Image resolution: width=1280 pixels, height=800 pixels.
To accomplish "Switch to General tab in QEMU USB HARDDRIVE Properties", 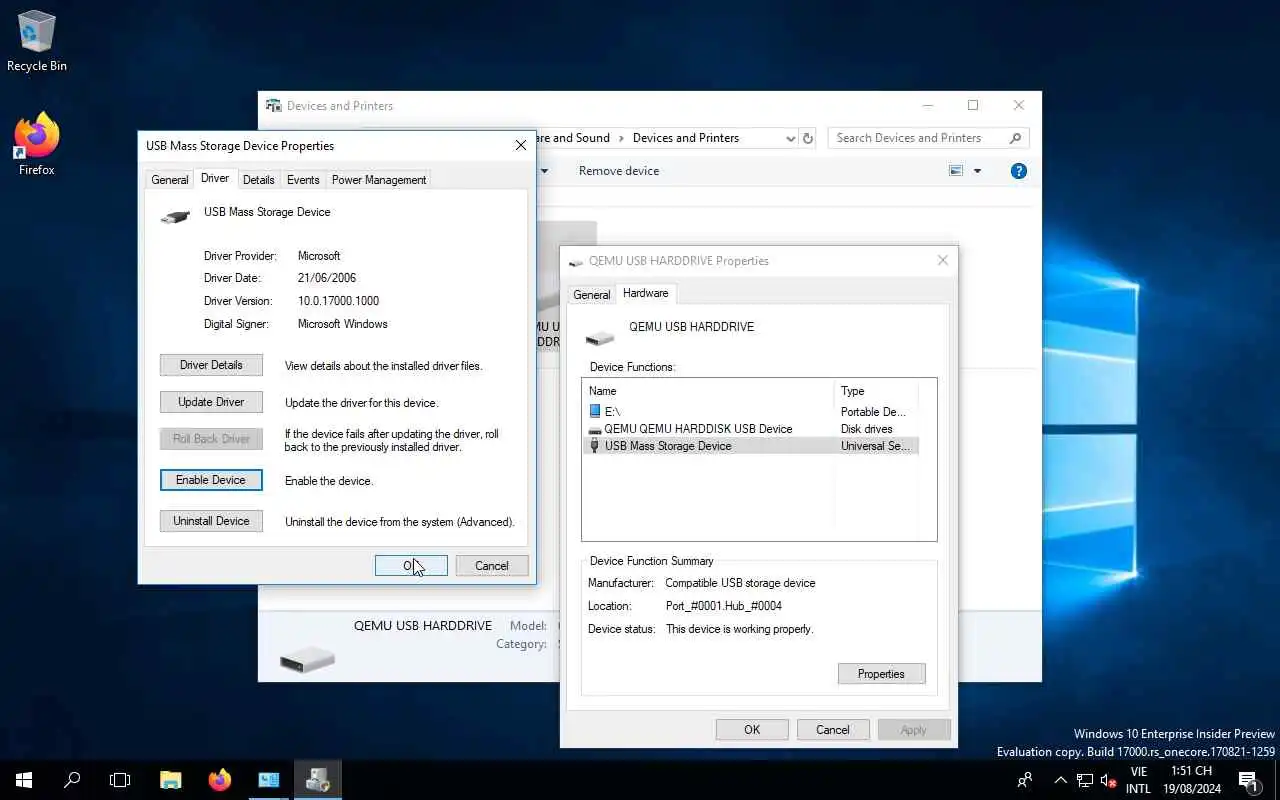I will tap(591, 295).
